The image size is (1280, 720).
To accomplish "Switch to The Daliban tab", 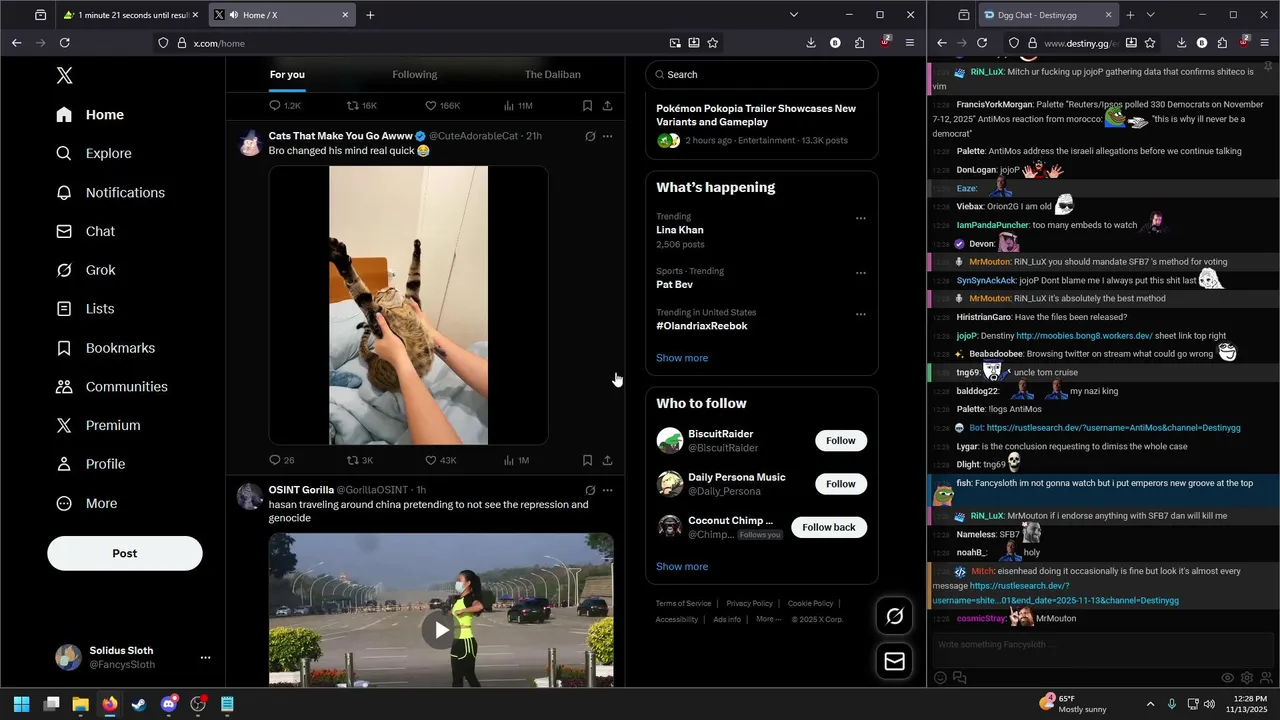I will tap(553, 74).
